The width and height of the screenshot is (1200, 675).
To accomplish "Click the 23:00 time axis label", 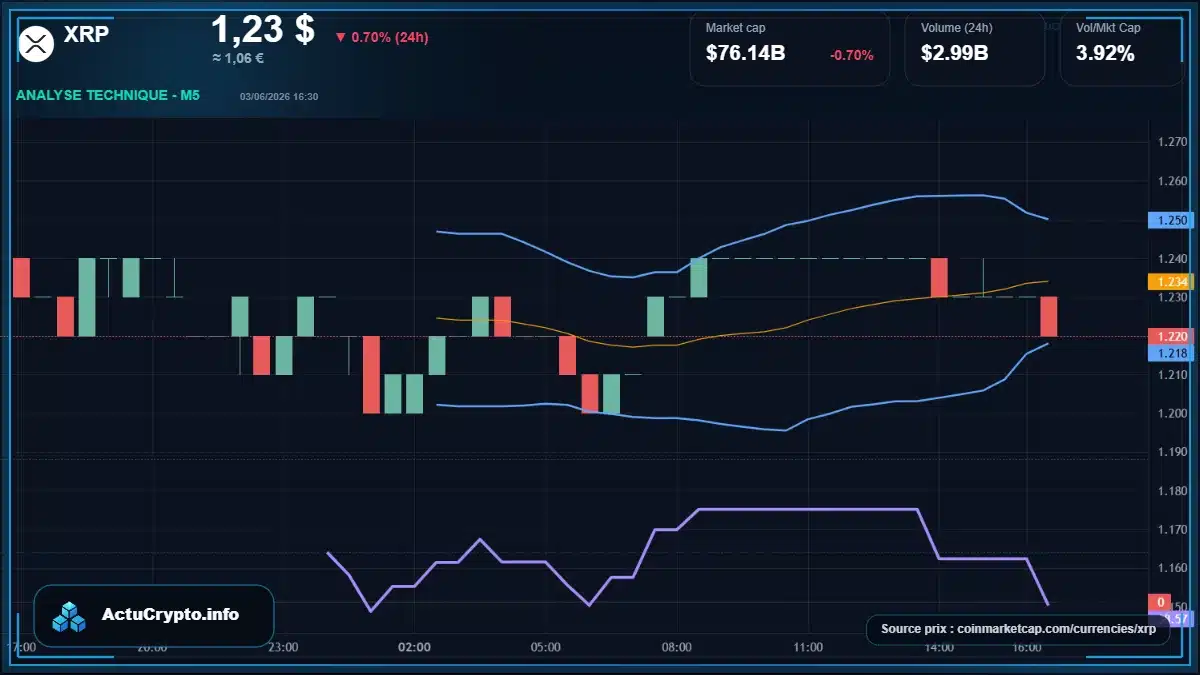I will 283,647.
